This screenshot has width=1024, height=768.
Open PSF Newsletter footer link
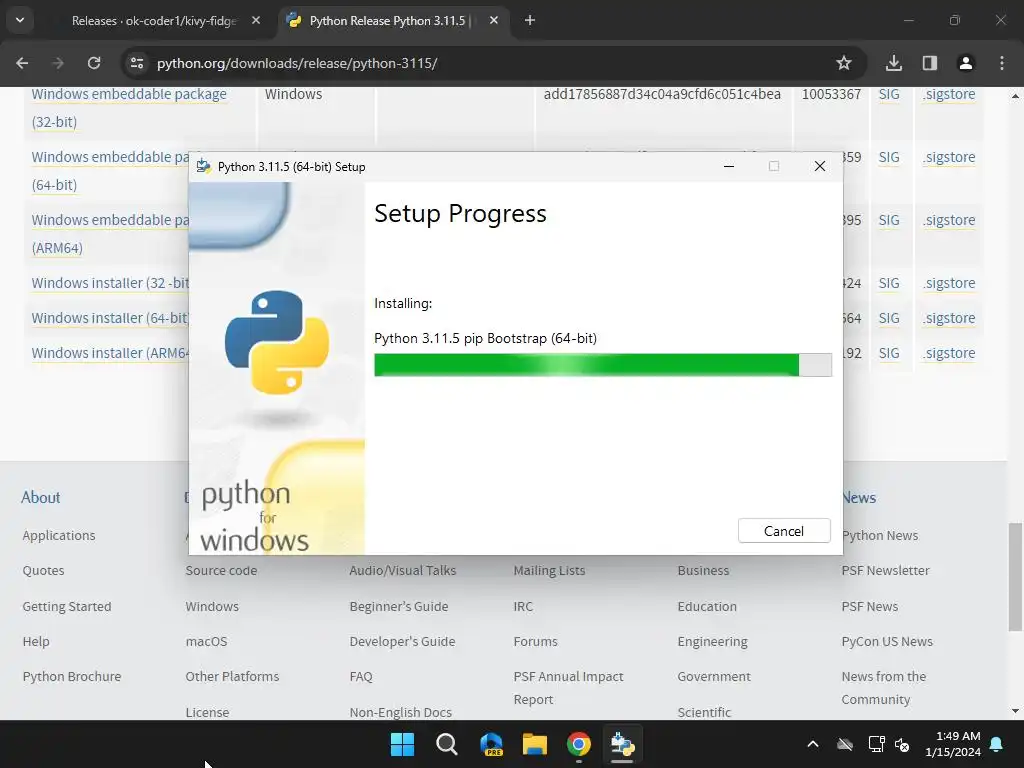[x=886, y=571]
